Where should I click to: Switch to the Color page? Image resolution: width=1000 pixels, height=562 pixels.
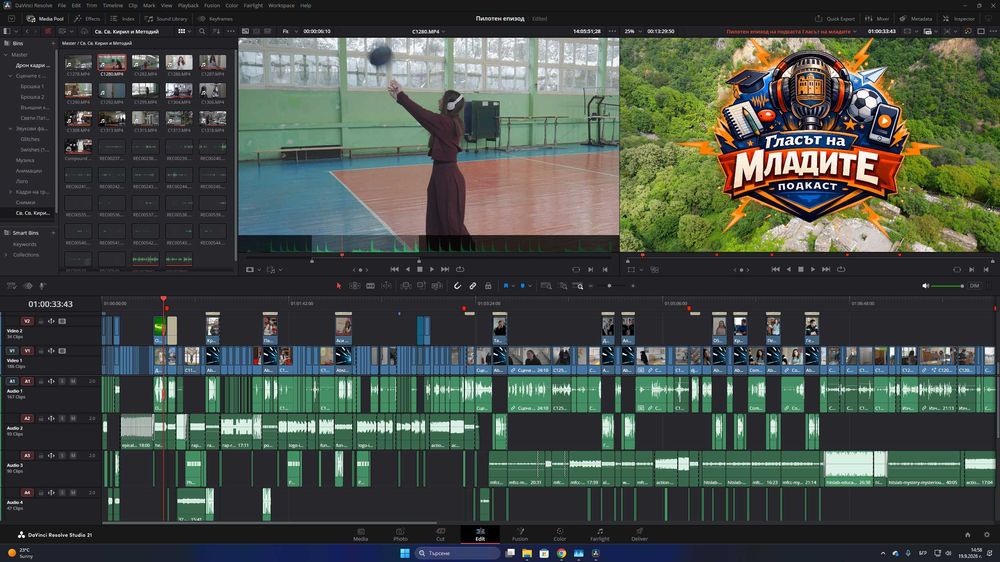(559, 535)
